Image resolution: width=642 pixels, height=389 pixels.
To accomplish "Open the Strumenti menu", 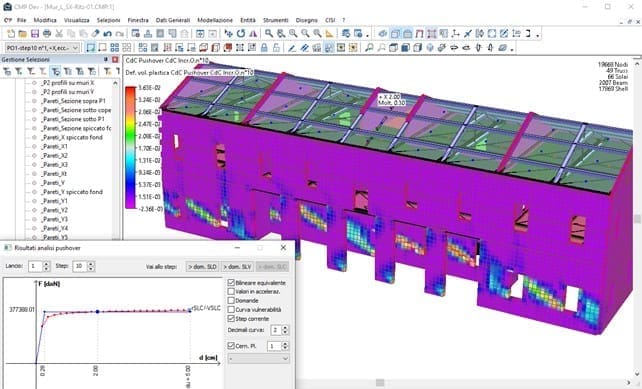I will 276,20.
